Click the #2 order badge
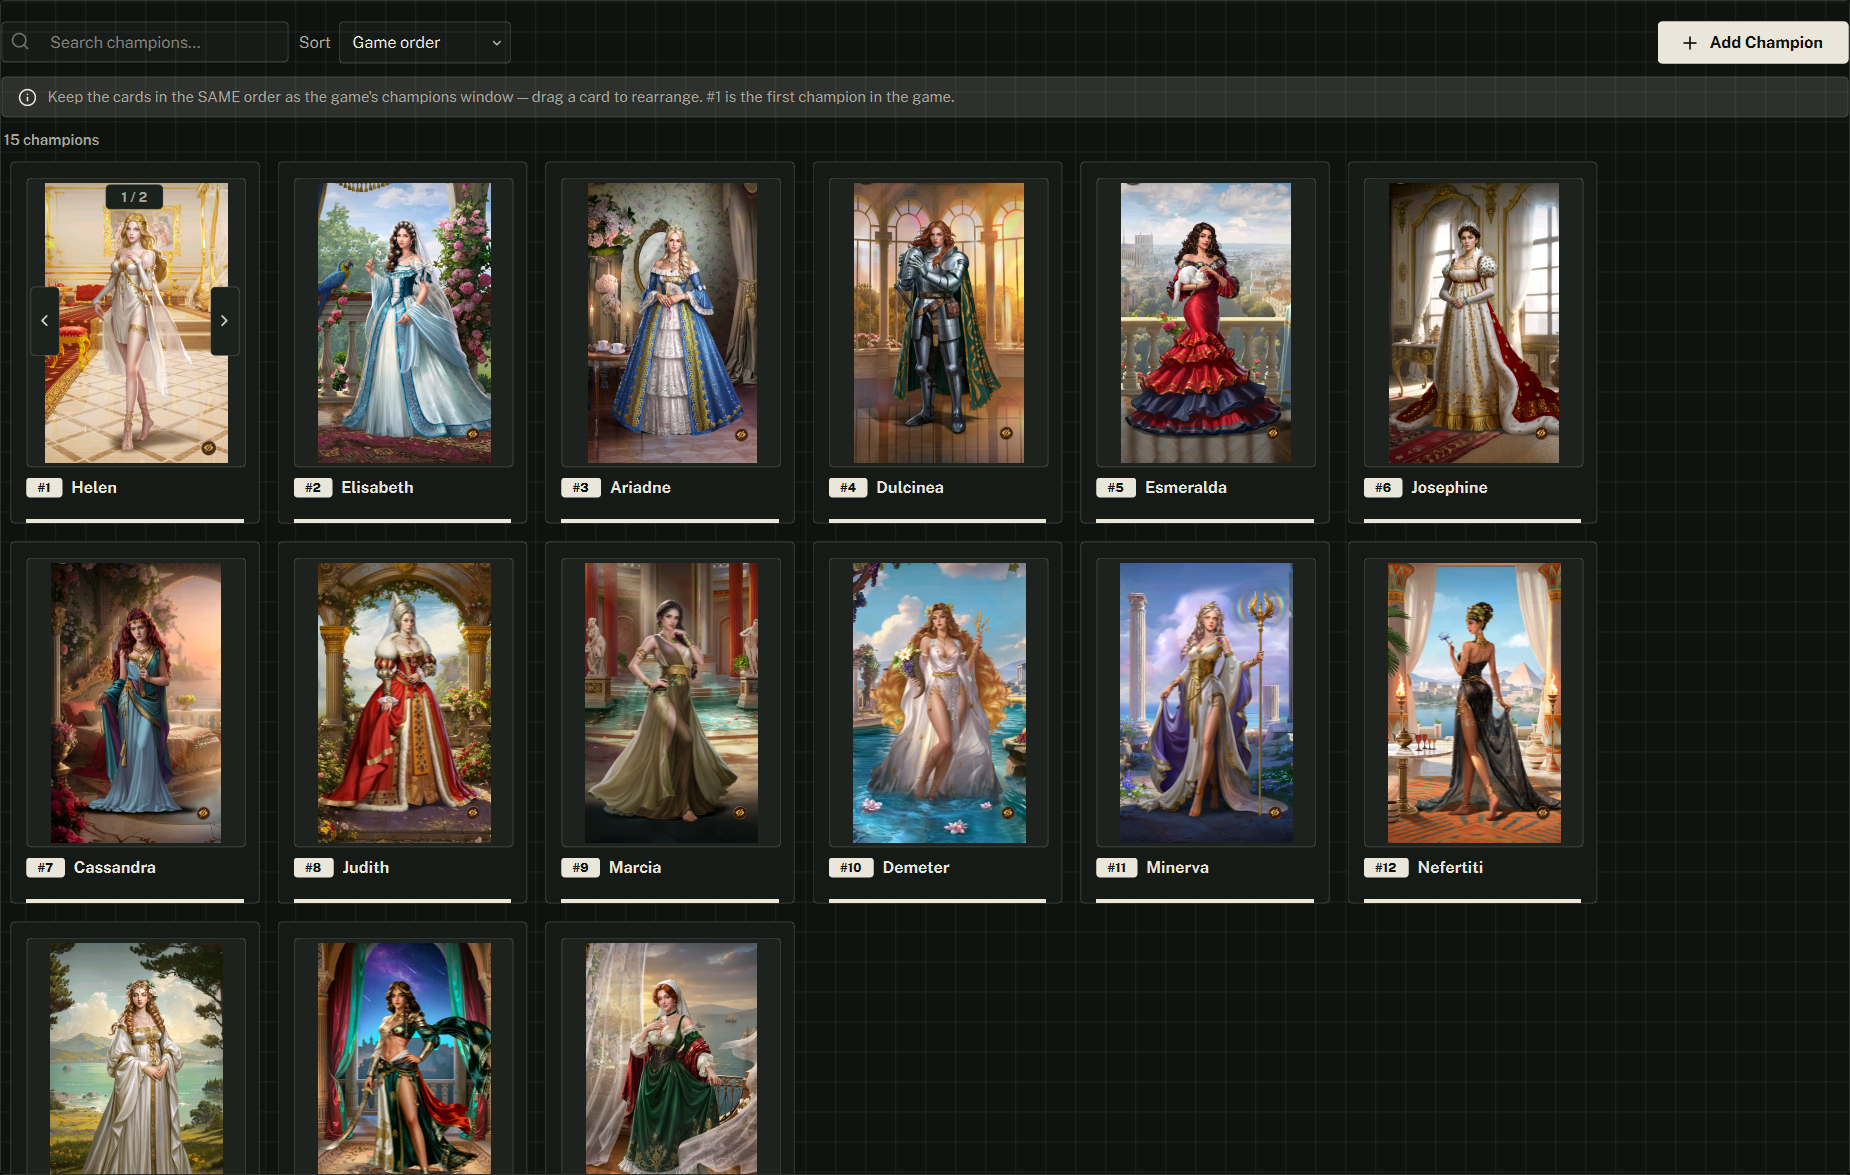The width and height of the screenshot is (1850, 1175). tap(313, 488)
